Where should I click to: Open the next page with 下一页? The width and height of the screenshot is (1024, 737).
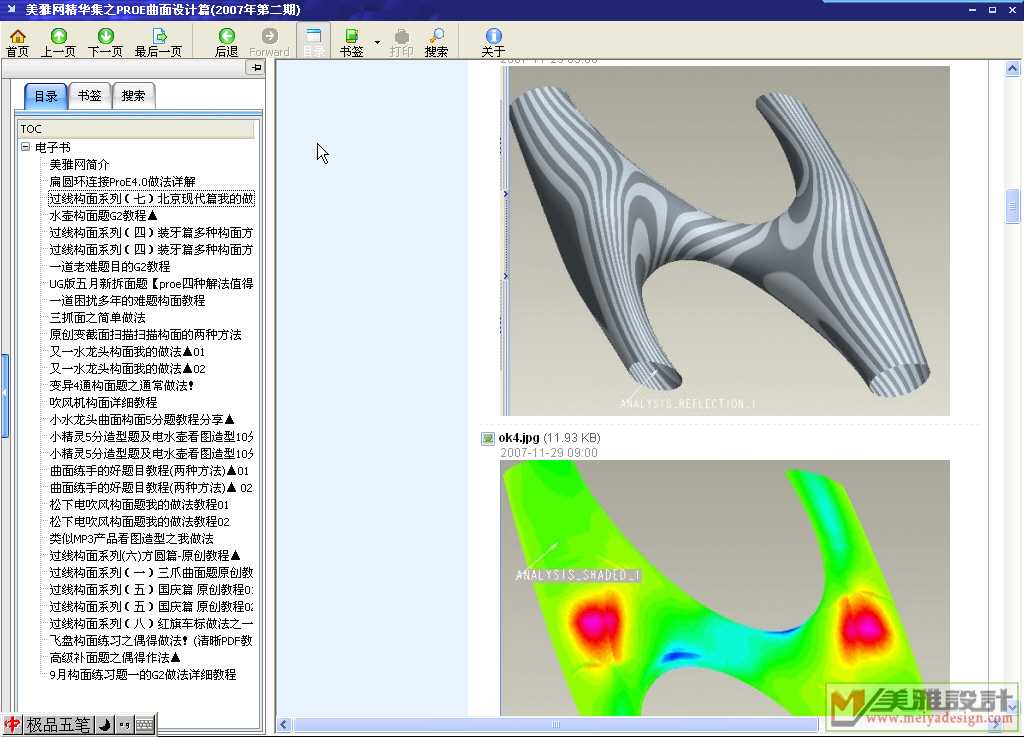point(105,42)
